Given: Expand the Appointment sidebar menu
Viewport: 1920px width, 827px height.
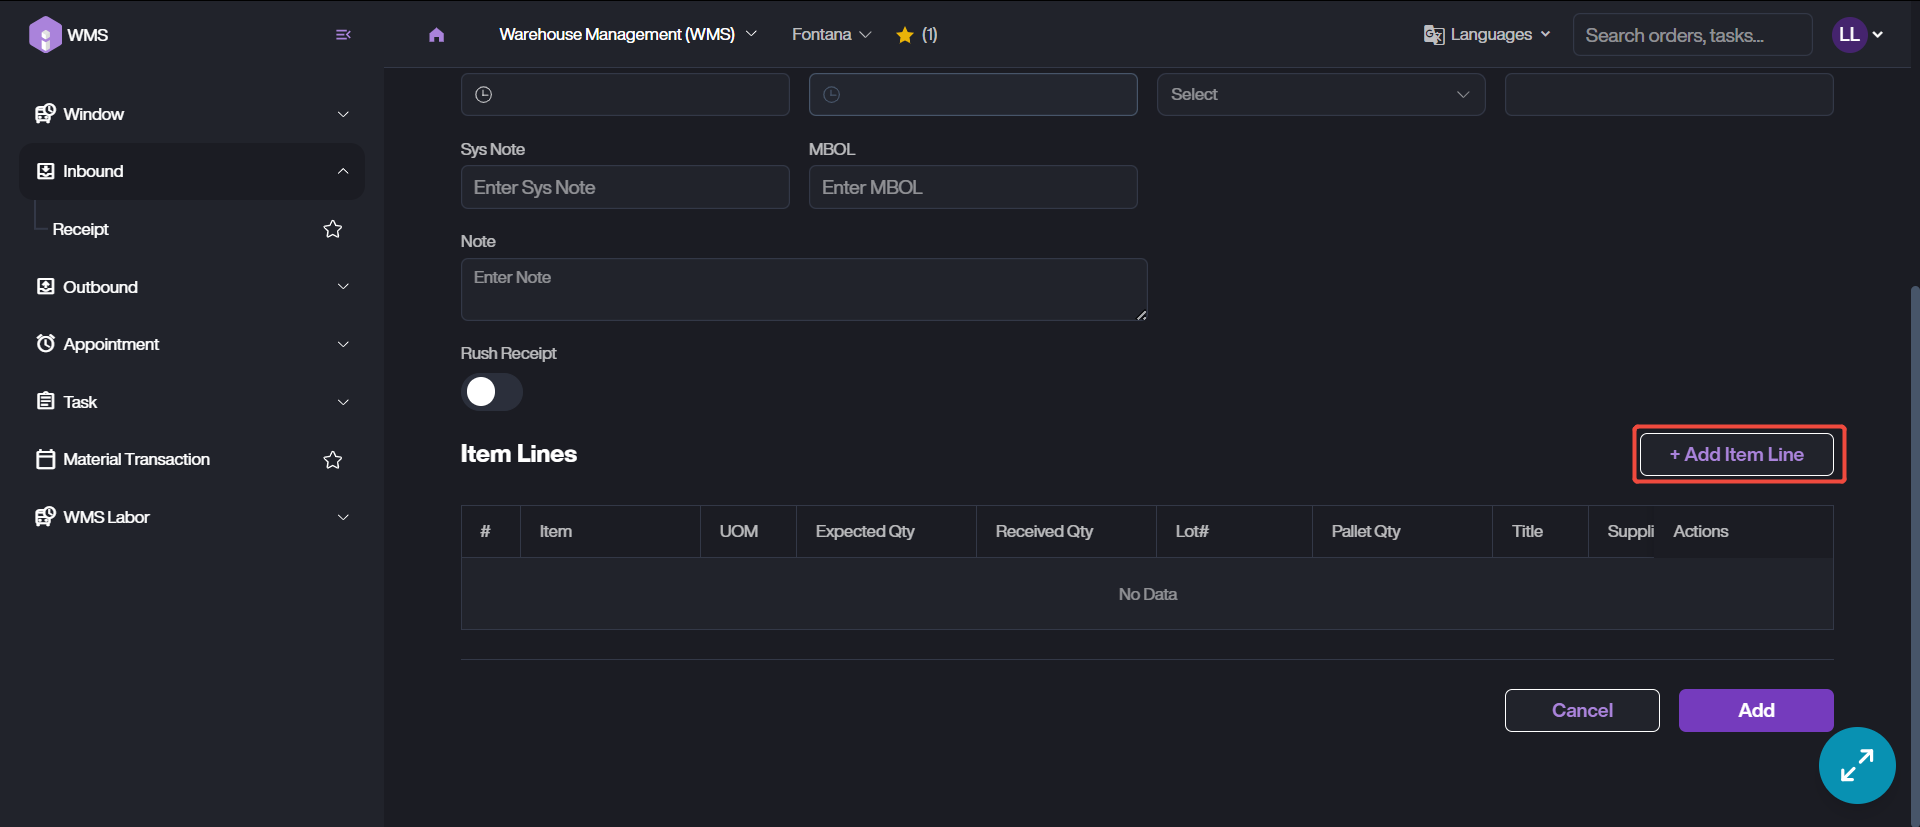Looking at the screenshot, I should pos(191,344).
